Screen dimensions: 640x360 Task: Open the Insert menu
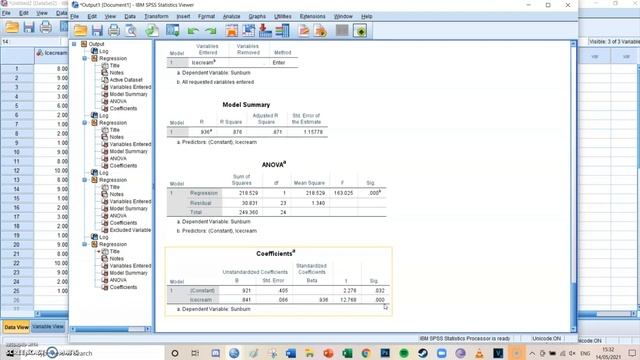point(183,16)
